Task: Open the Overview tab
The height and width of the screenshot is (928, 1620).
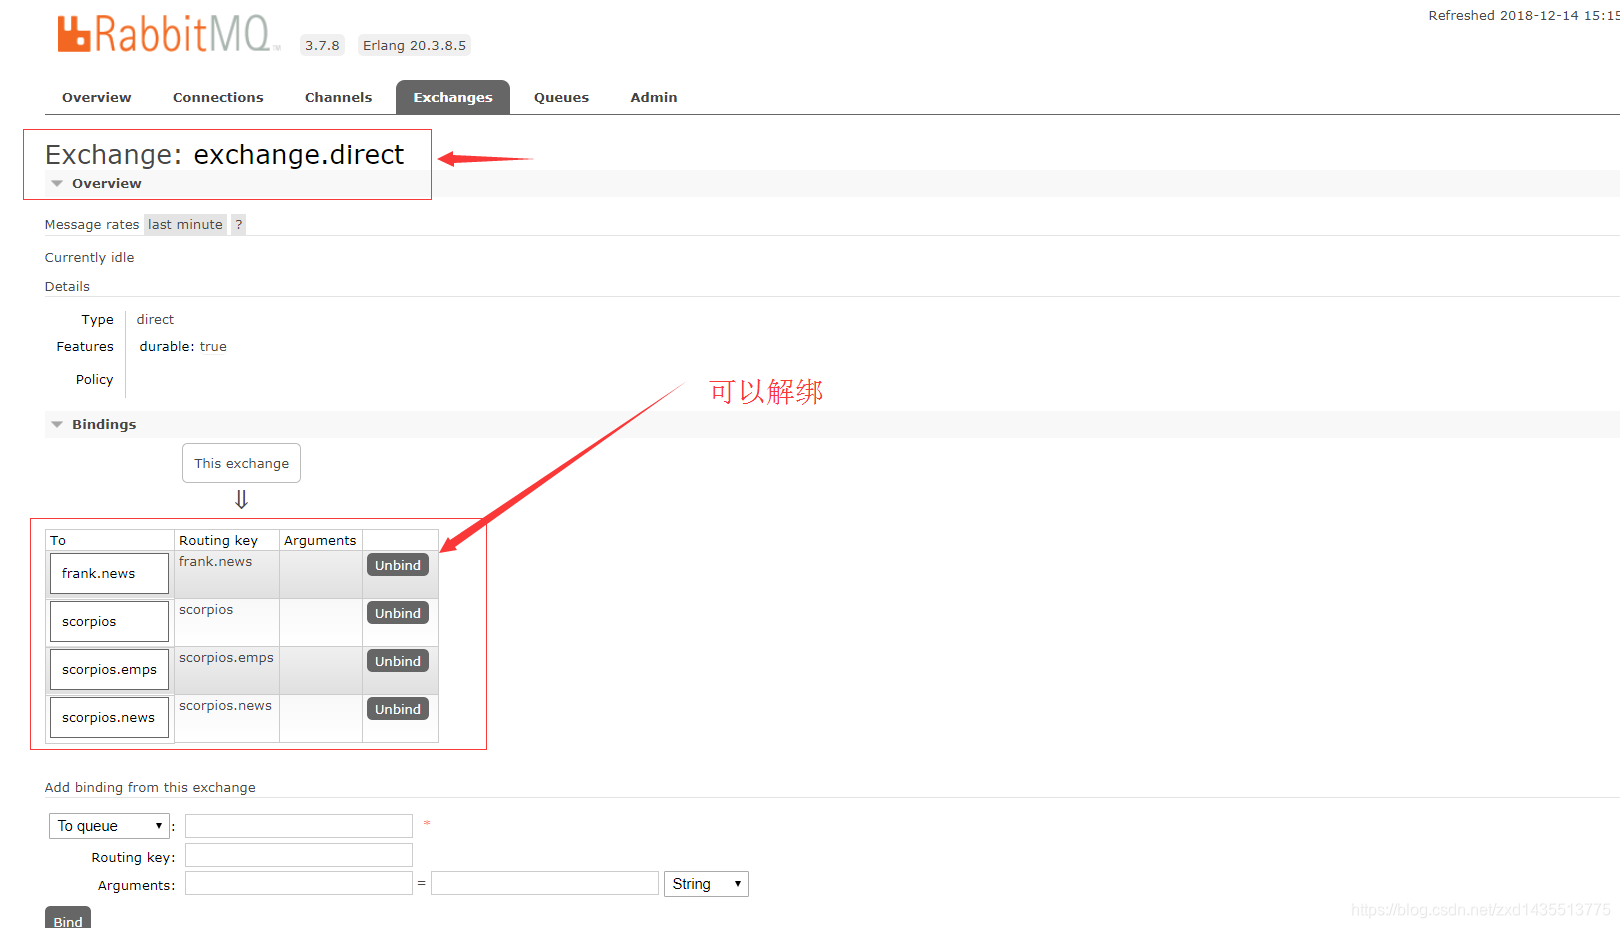Action: [x=96, y=98]
